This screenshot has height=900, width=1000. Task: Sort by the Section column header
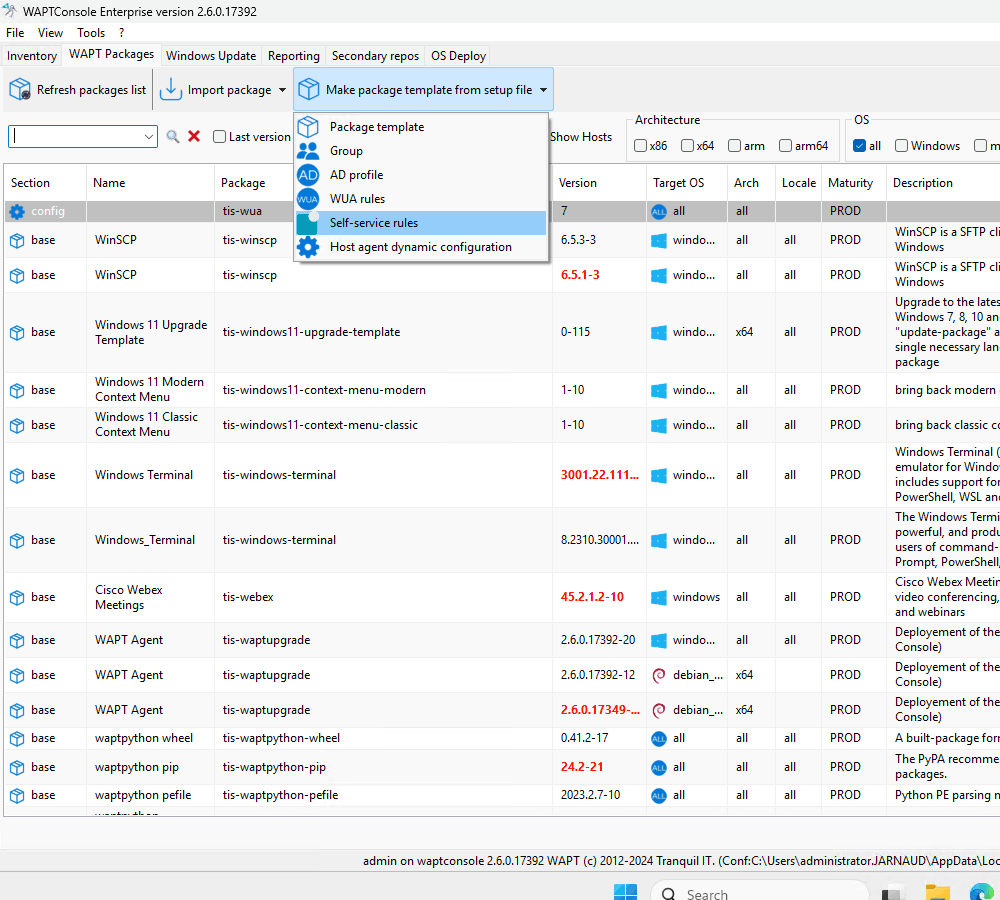pyautogui.click(x=45, y=183)
